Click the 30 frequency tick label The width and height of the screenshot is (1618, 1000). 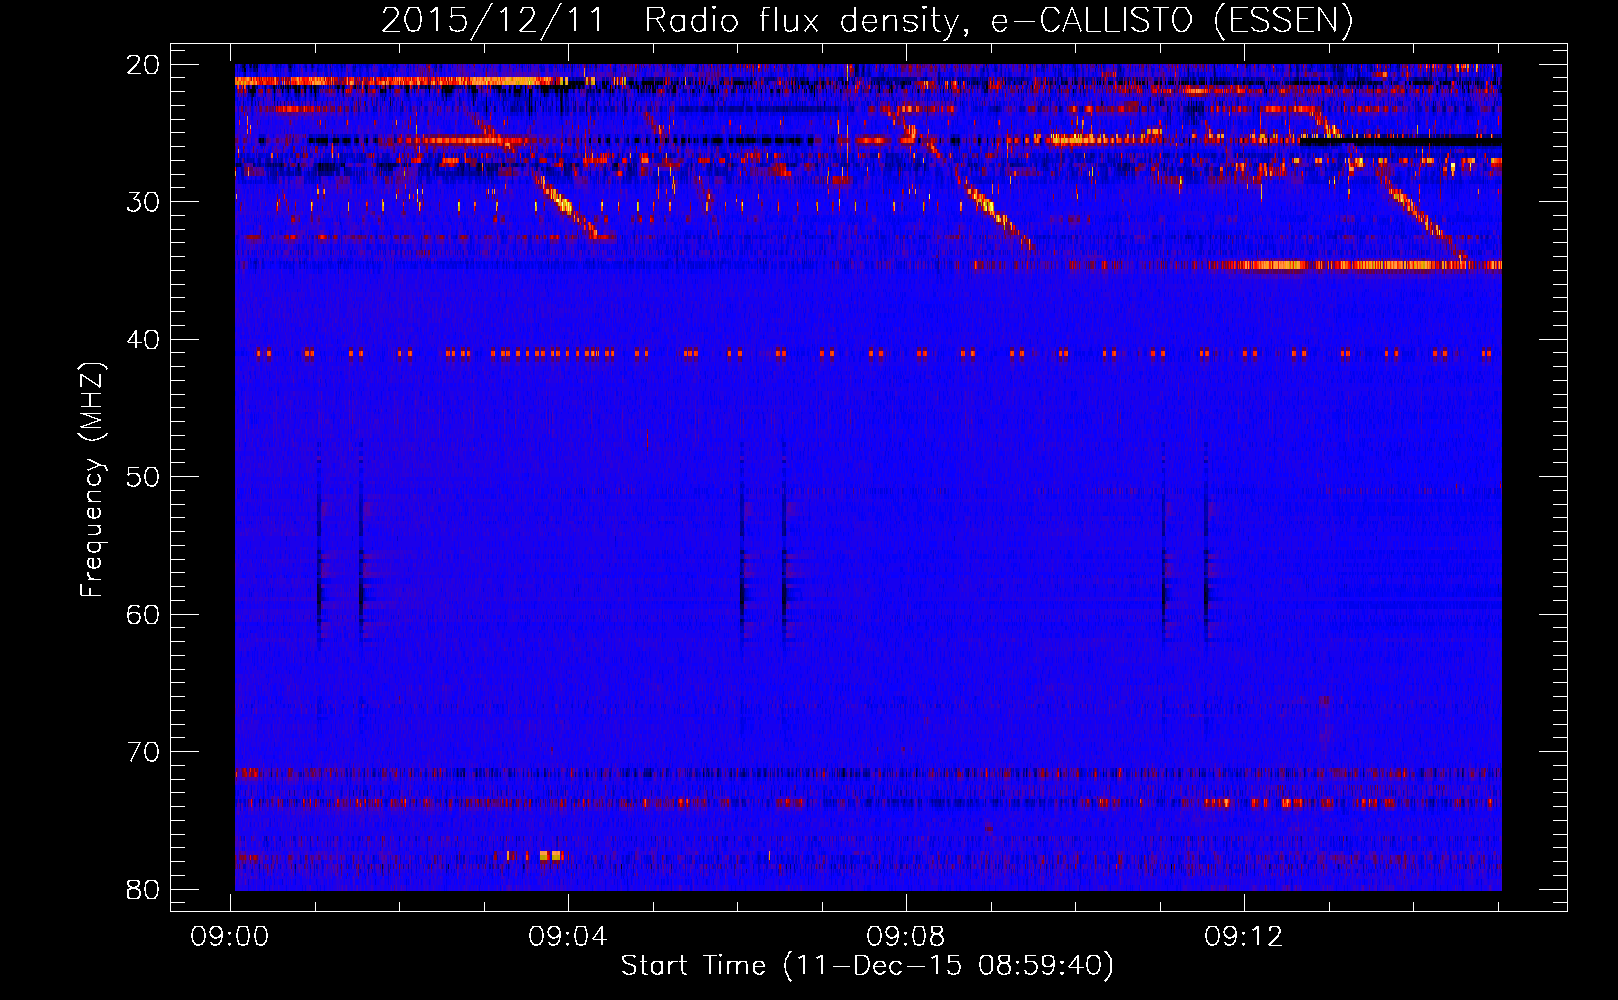tap(143, 202)
